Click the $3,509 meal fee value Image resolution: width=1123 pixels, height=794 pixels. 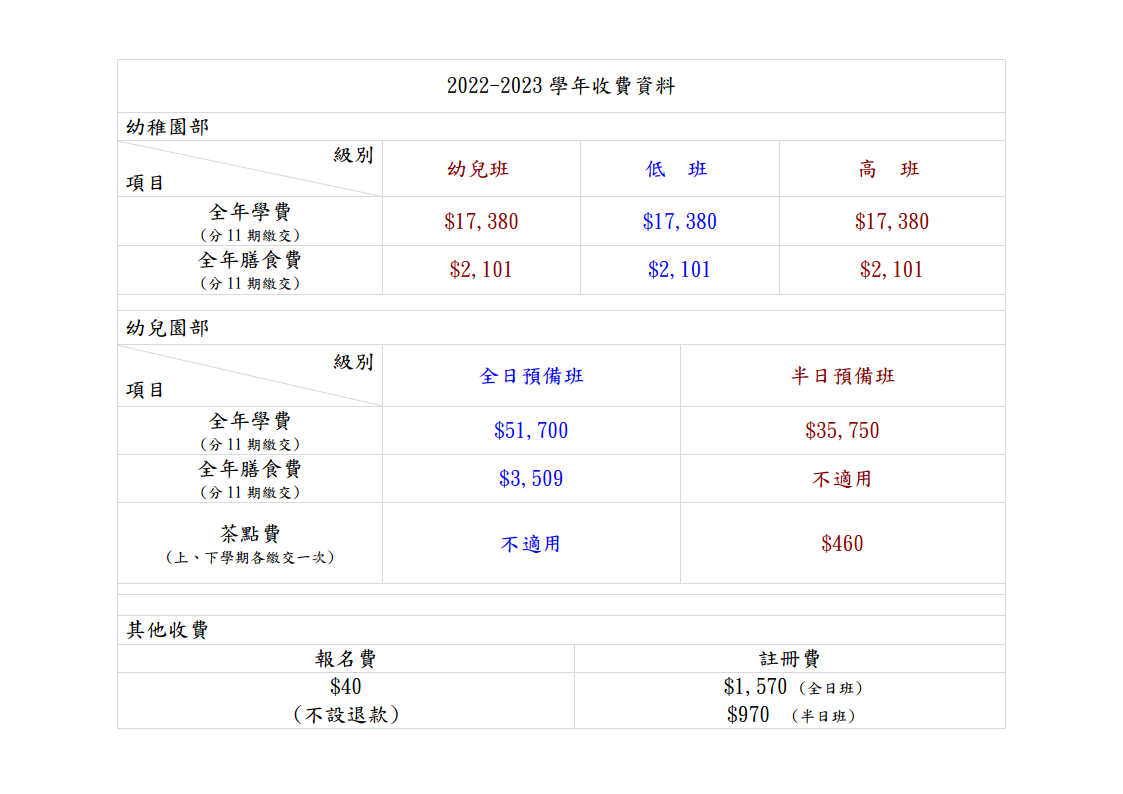click(x=531, y=479)
